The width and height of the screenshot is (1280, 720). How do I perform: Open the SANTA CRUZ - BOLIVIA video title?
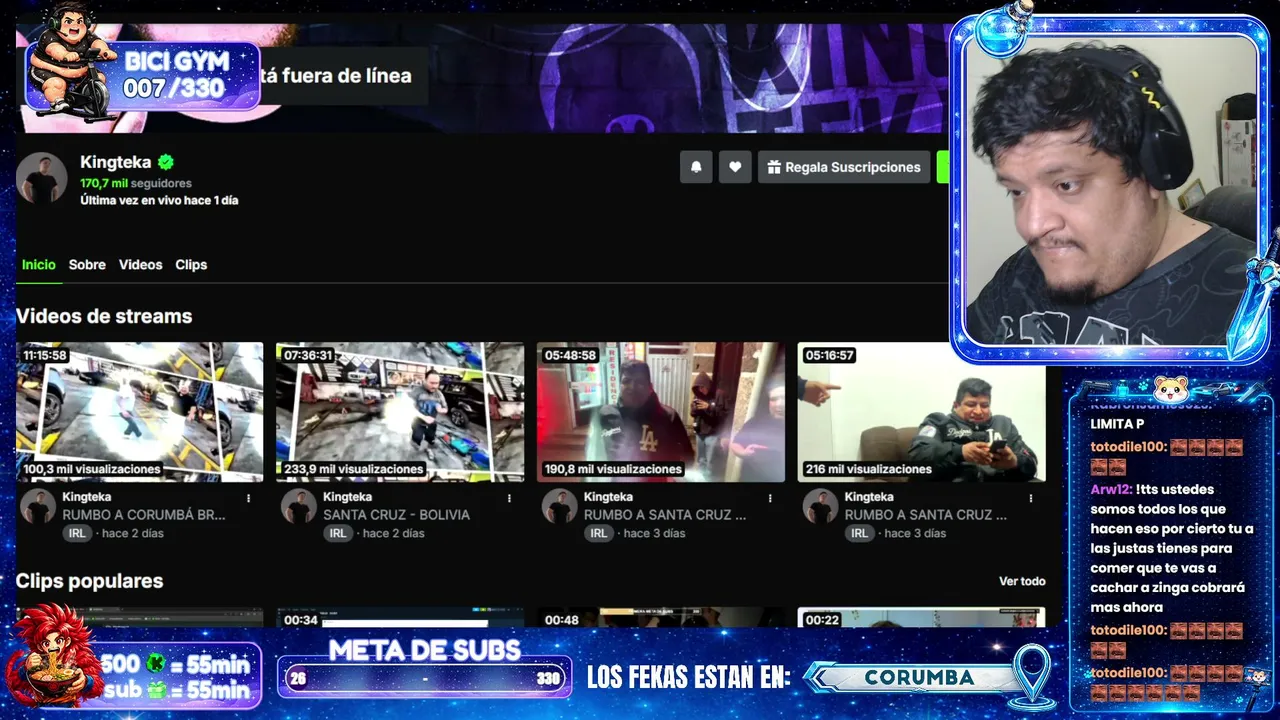point(396,515)
